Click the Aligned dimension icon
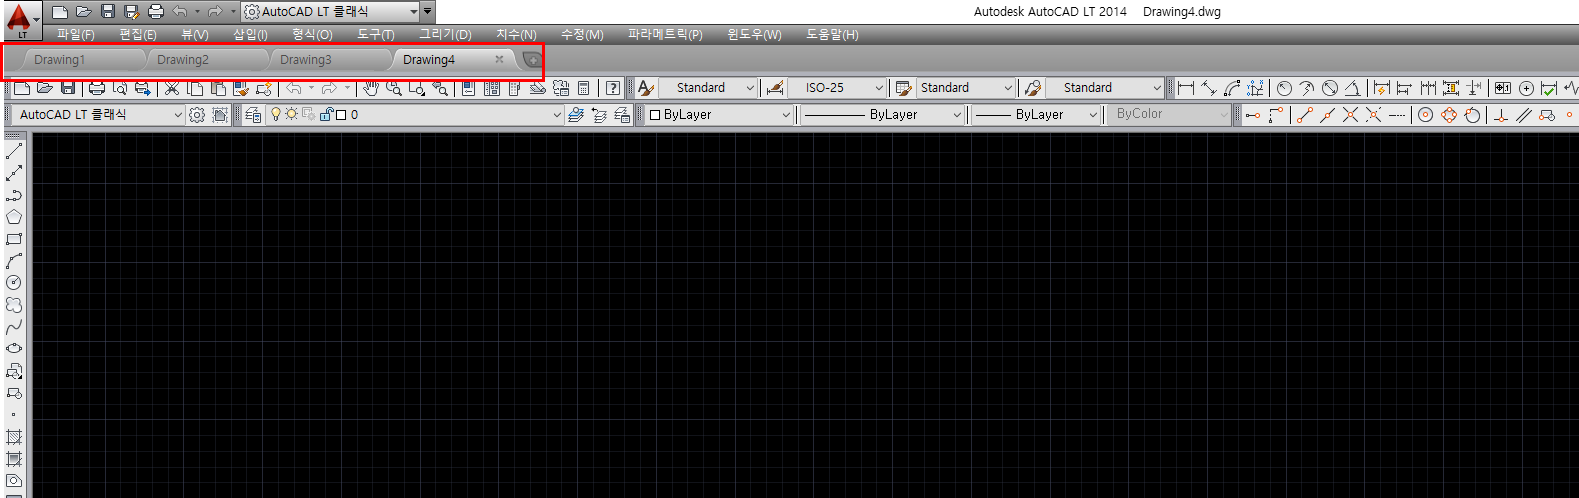The height and width of the screenshot is (498, 1579). (x=1209, y=88)
